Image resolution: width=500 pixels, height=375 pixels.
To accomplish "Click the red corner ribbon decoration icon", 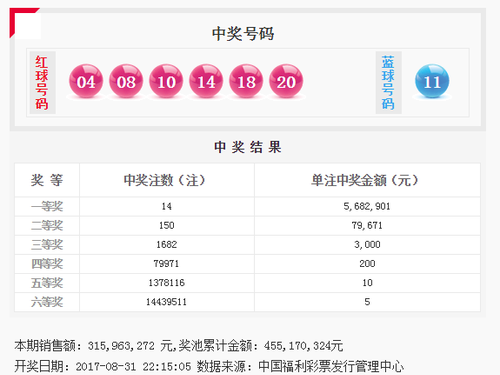I will click(x=25, y=23).
